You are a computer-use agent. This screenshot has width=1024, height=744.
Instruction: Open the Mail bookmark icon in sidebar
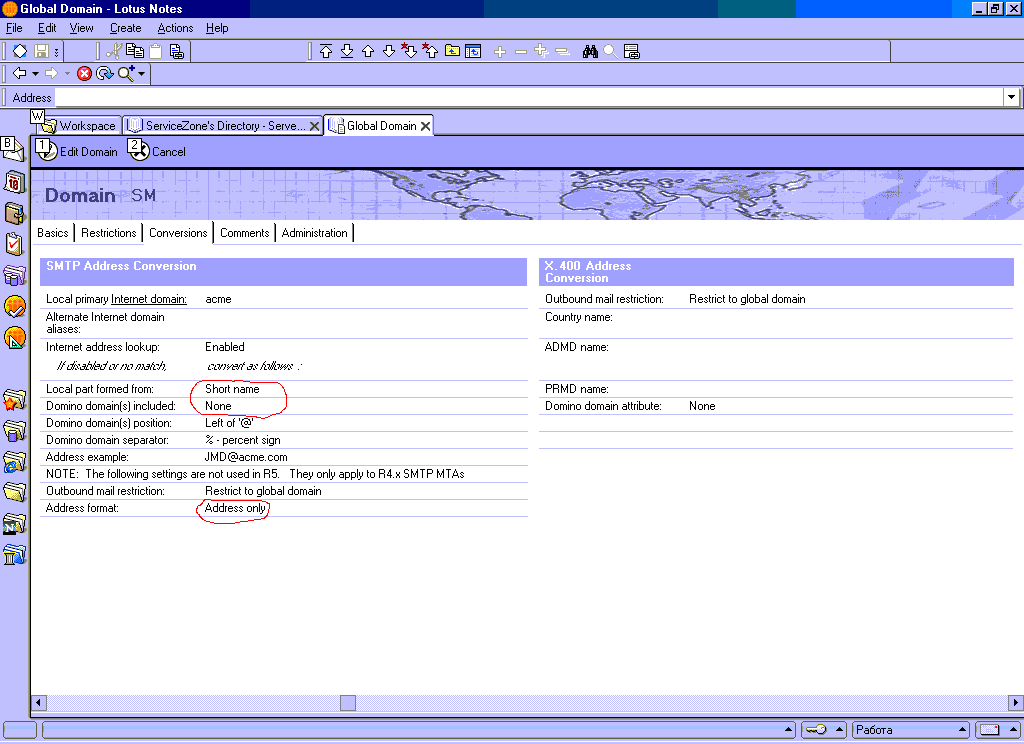13,151
